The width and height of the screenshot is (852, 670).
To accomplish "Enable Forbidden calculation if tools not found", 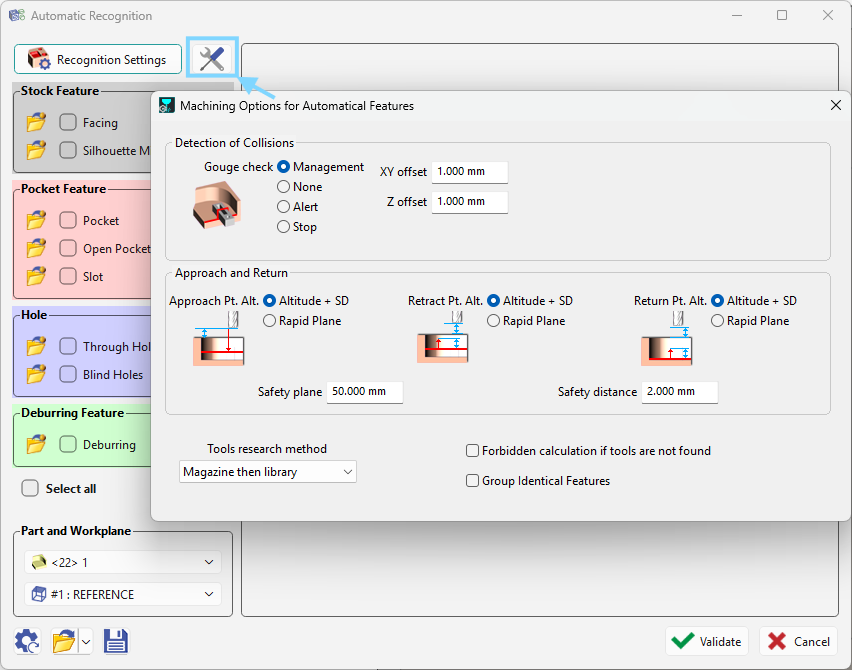I will click(473, 451).
